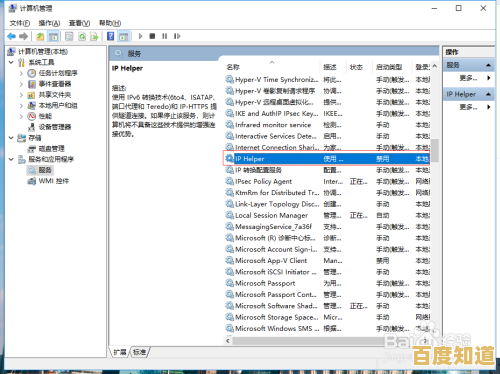Select Microsoft Software Shad... service name
Viewport: 500px width, 374px height.
(276, 306)
